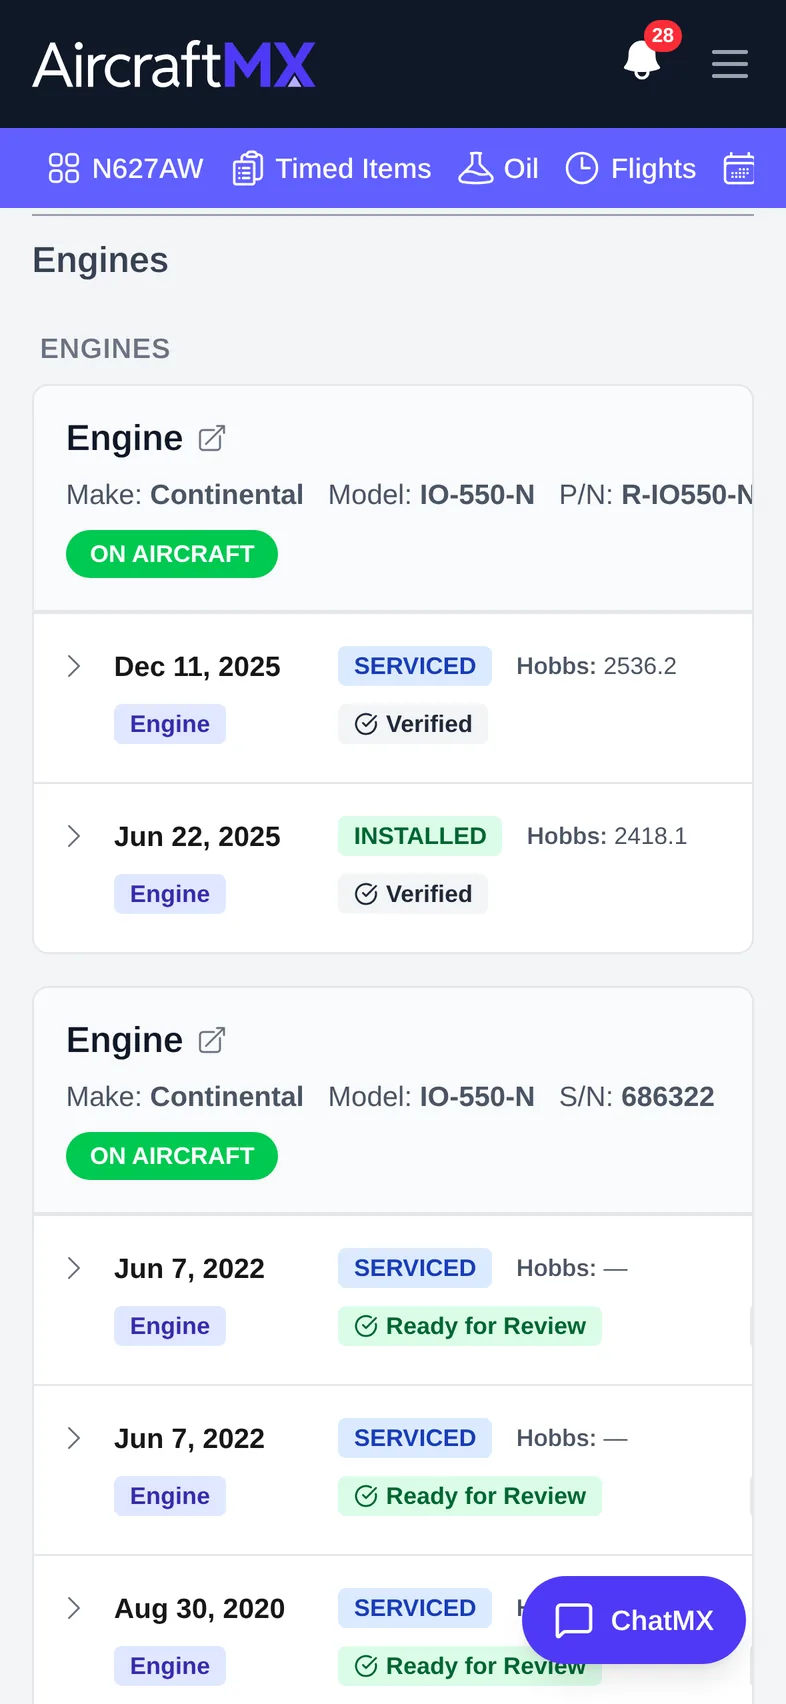The width and height of the screenshot is (786, 1704).
Task: Expand the Dec 11, 2025 record
Action: click(74, 666)
